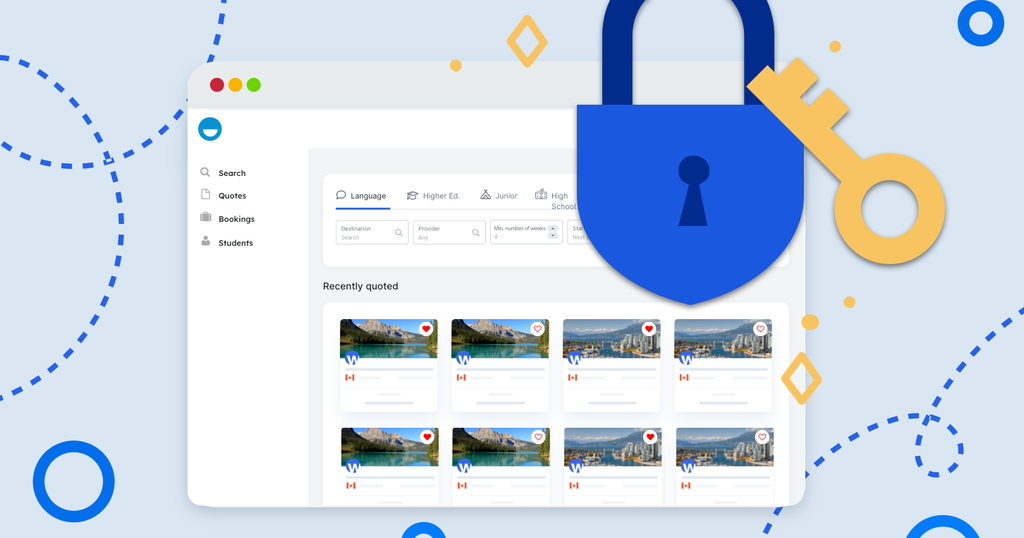This screenshot has width=1024, height=538.
Task: Click the red close dot in window title bar
Action: click(217, 85)
